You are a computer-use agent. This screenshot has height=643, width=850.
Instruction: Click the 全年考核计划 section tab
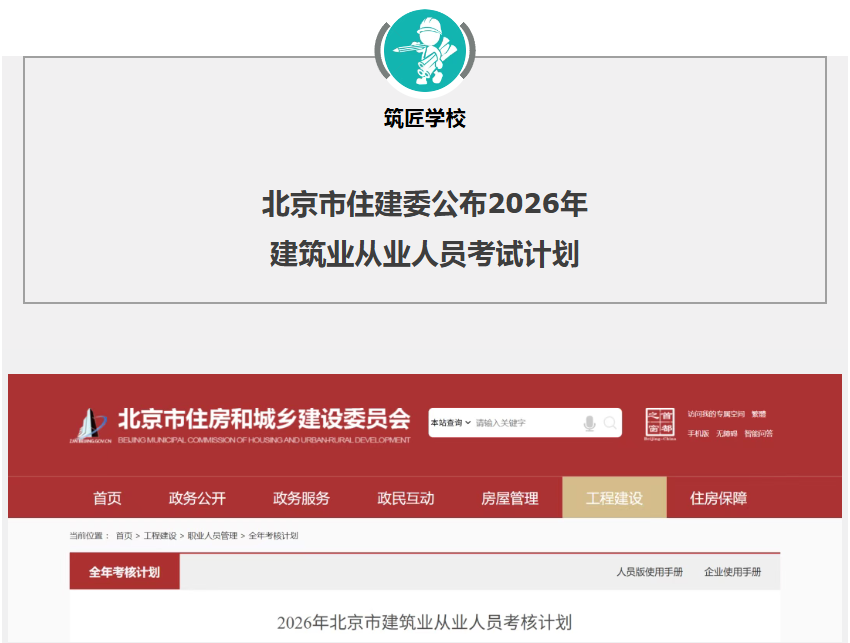click(124, 572)
